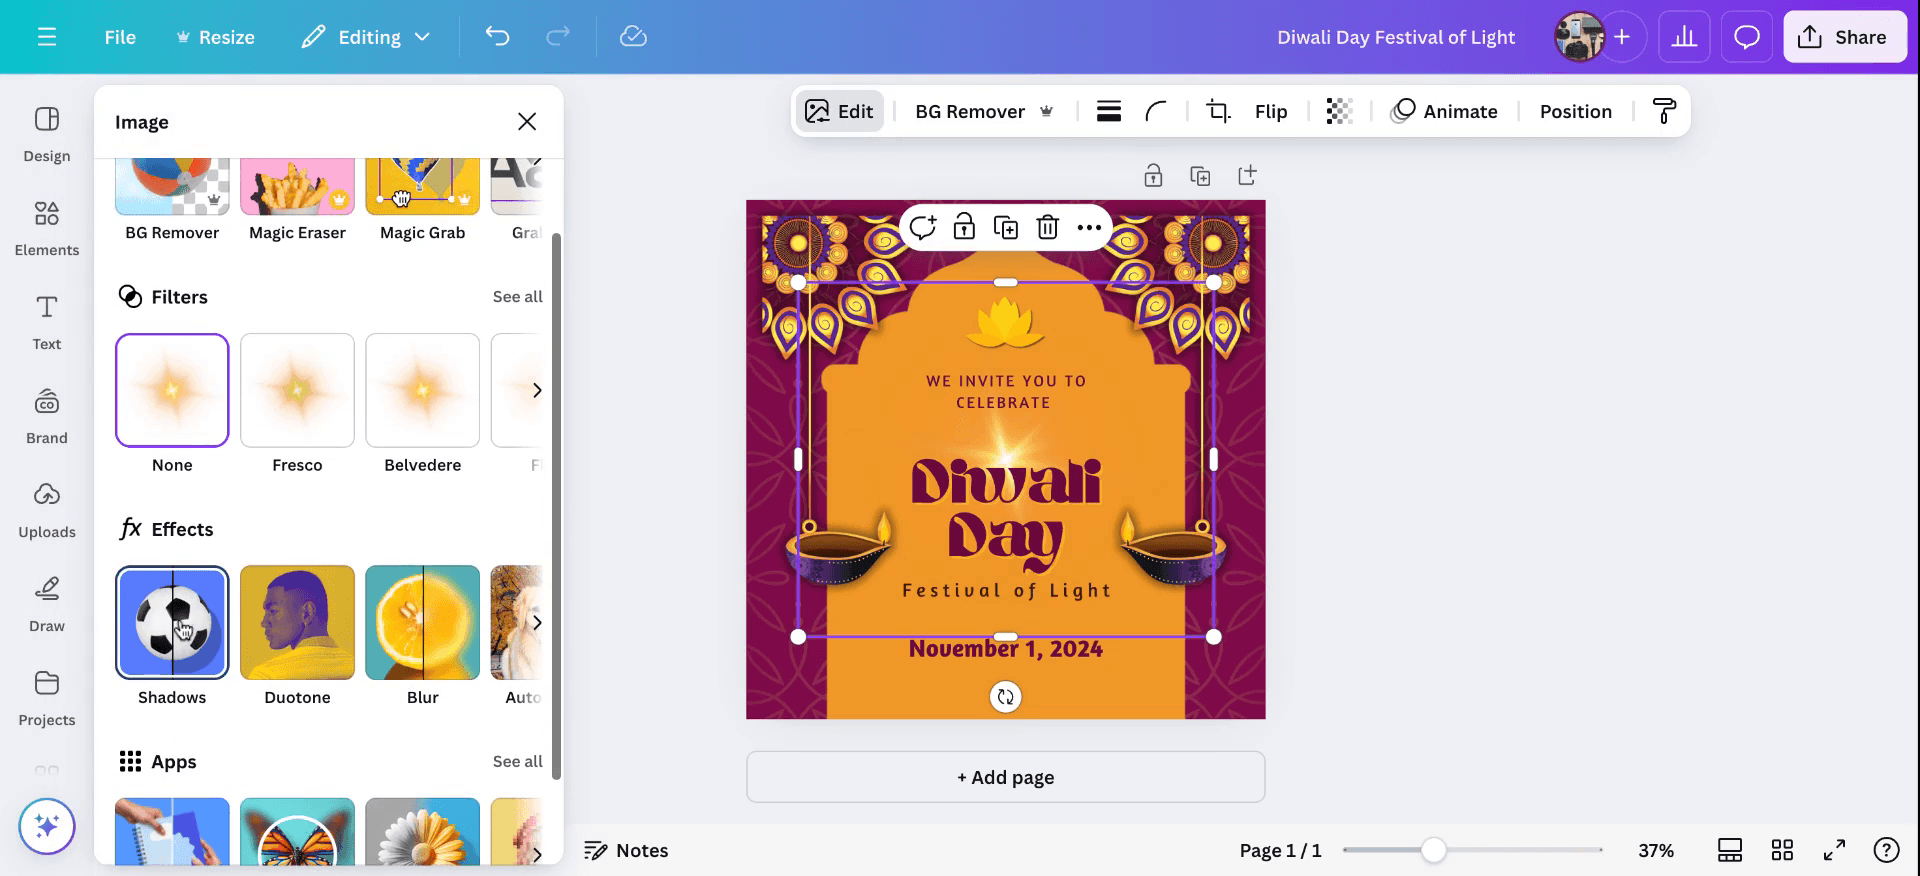Open the comments speech bubble icon

pos(1746,37)
